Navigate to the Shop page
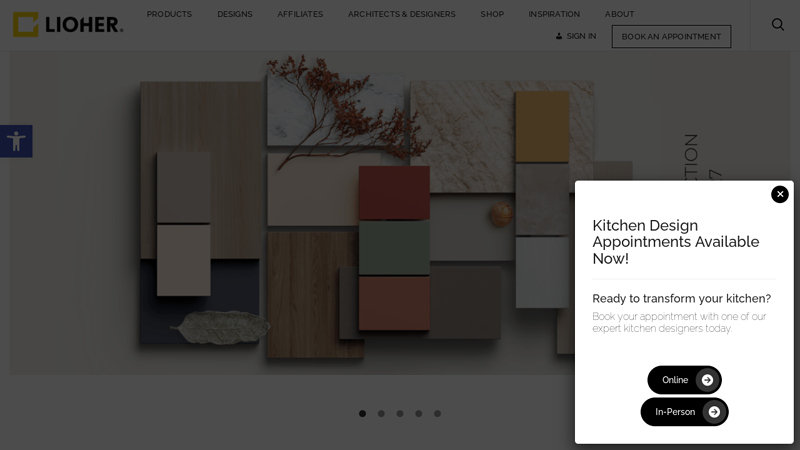This screenshot has width=800, height=450. [492, 14]
